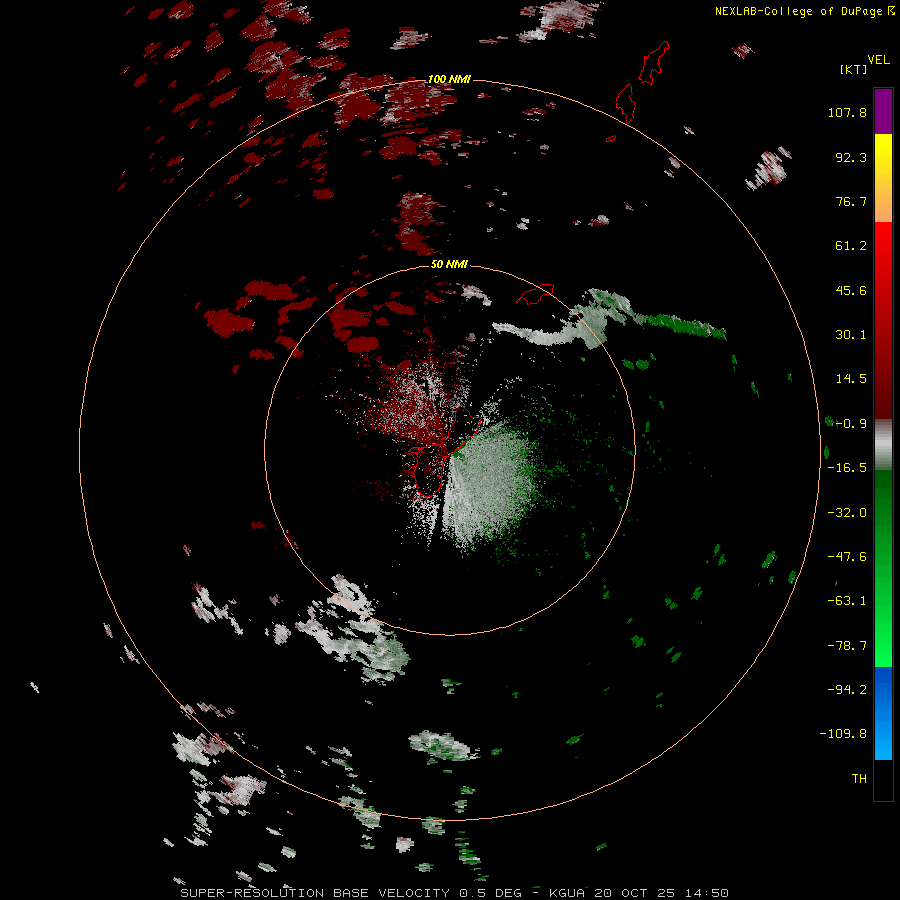This screenshot has height=900, width=900.
Task: Pick the gray zero-velocity band on color bar
Action: click(883, 445)
